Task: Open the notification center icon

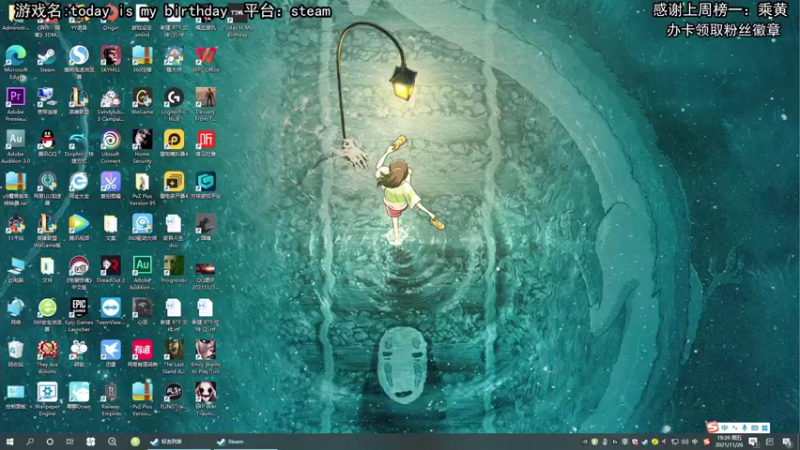Action: pyautogui.click(x=787, y=442)
